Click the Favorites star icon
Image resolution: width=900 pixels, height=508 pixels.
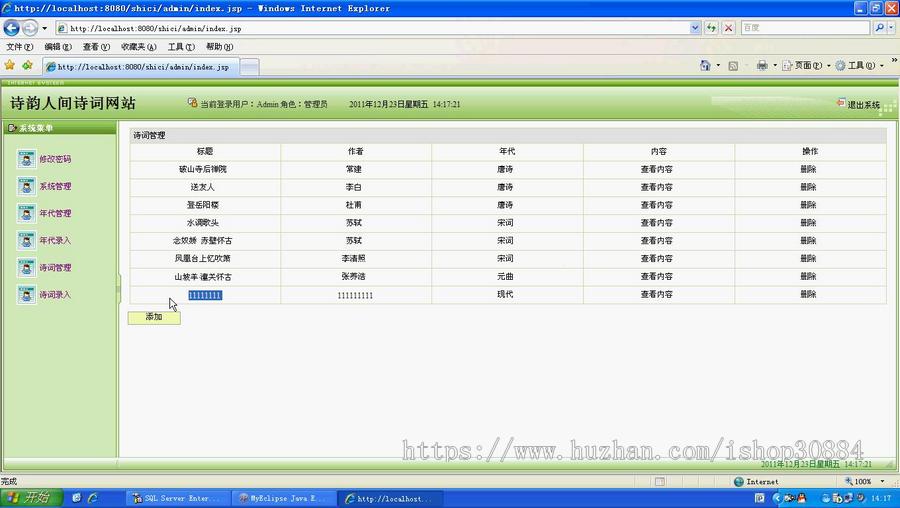(x=10, y=65)
